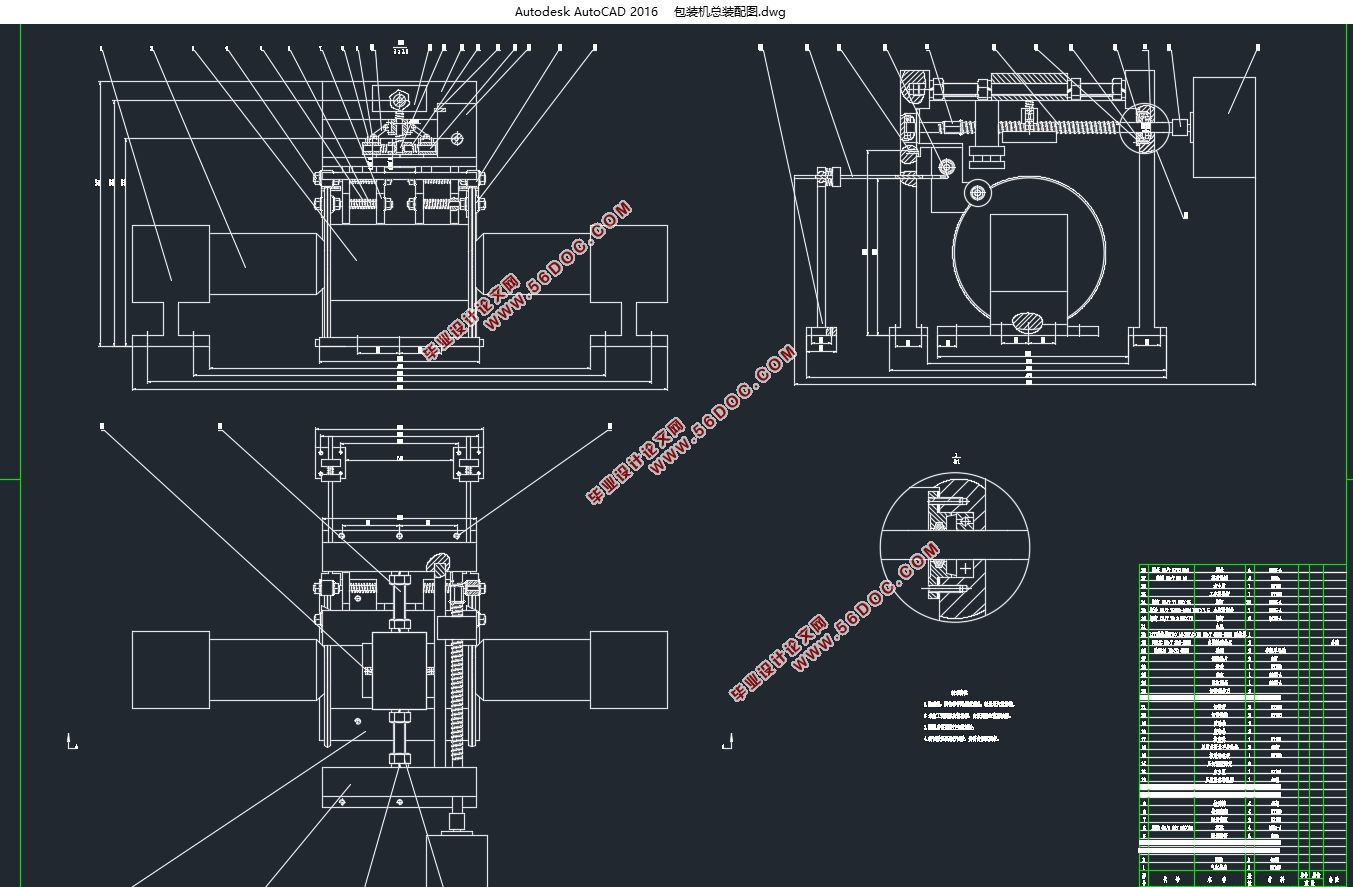Select the scale label above the circular detail view

[956, 458]
